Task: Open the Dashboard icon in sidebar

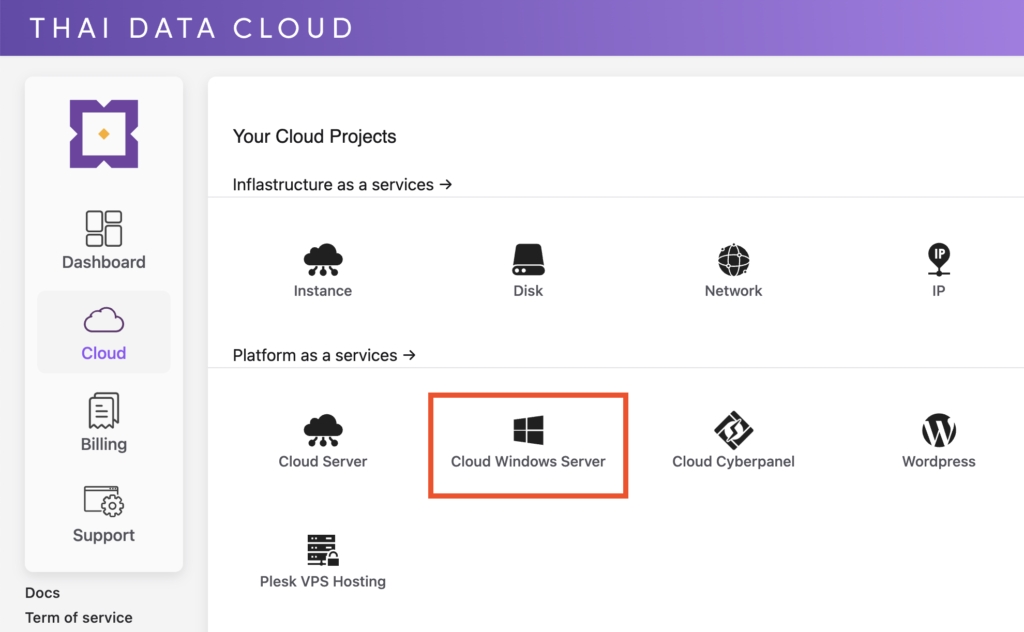Action: click(x=104, y=228)
